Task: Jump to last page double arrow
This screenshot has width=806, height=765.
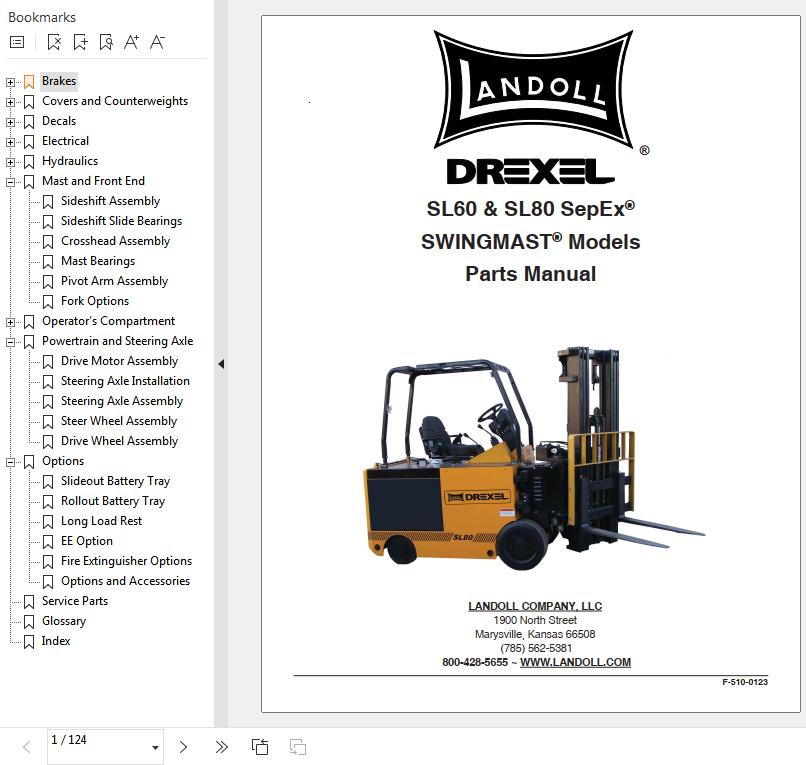Action: tap(222, 747)
